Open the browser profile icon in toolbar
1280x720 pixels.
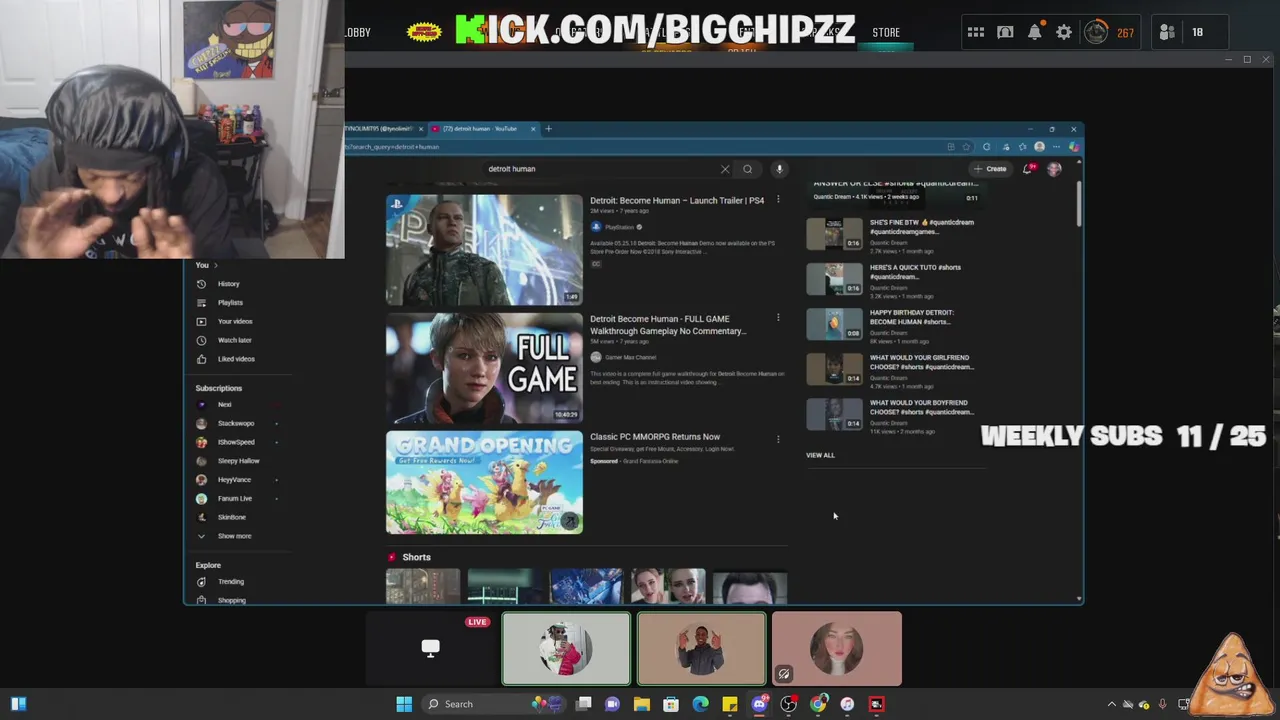click(1039, 147)
